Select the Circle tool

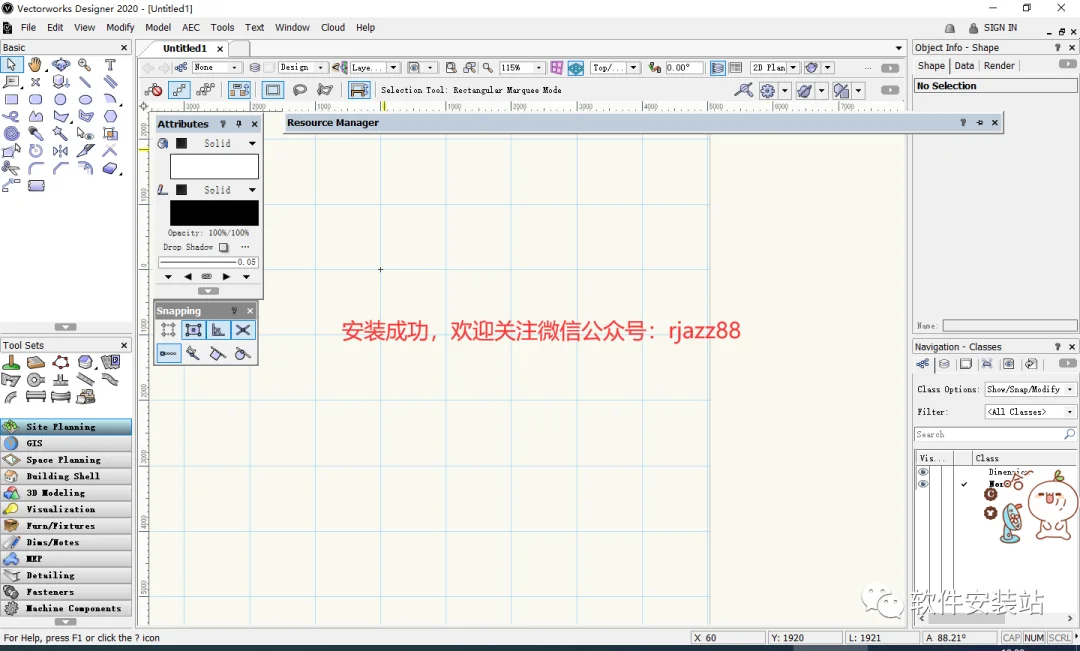tap(61, 99)
